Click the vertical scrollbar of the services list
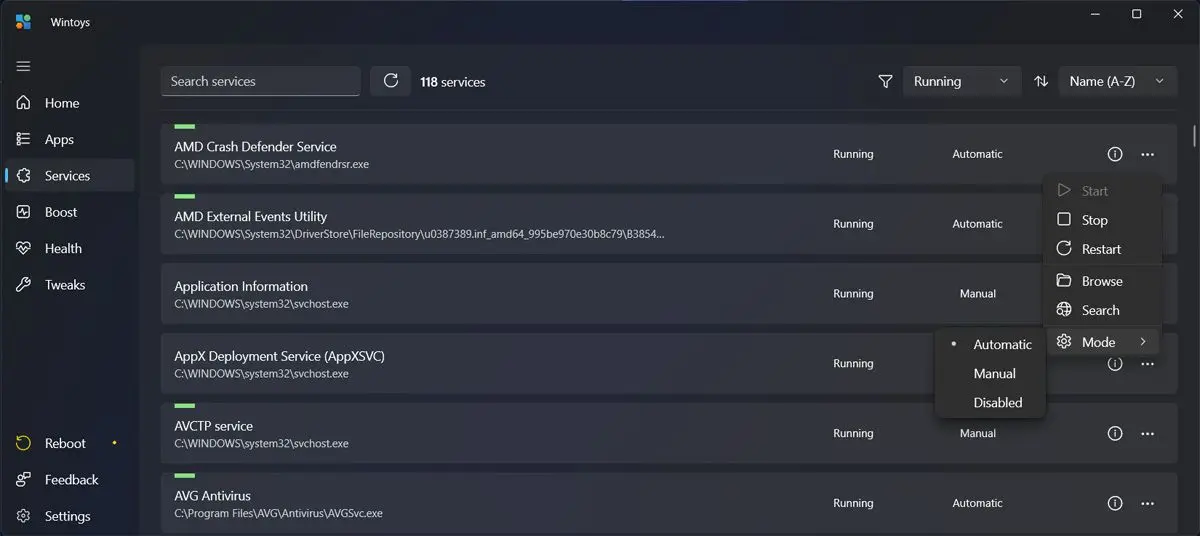 1194,135
